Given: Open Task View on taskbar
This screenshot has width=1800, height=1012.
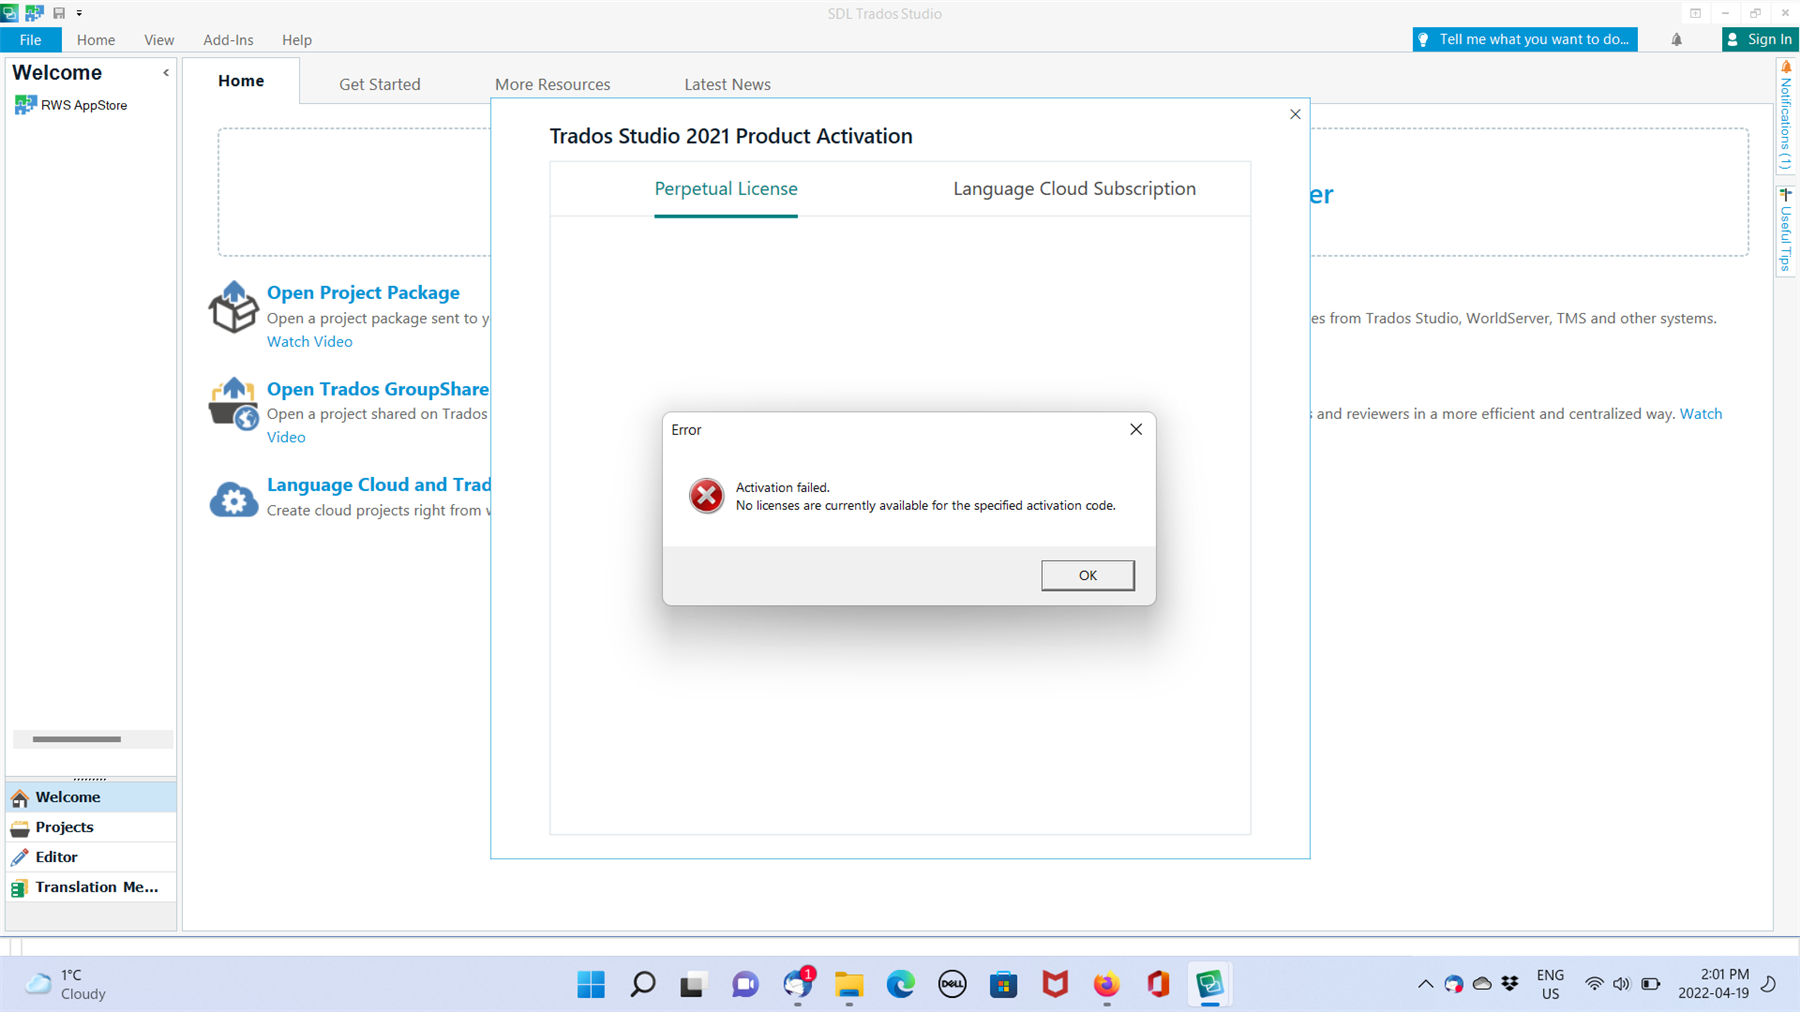Looking at the screenshot, I should click(x=693, y=985).
